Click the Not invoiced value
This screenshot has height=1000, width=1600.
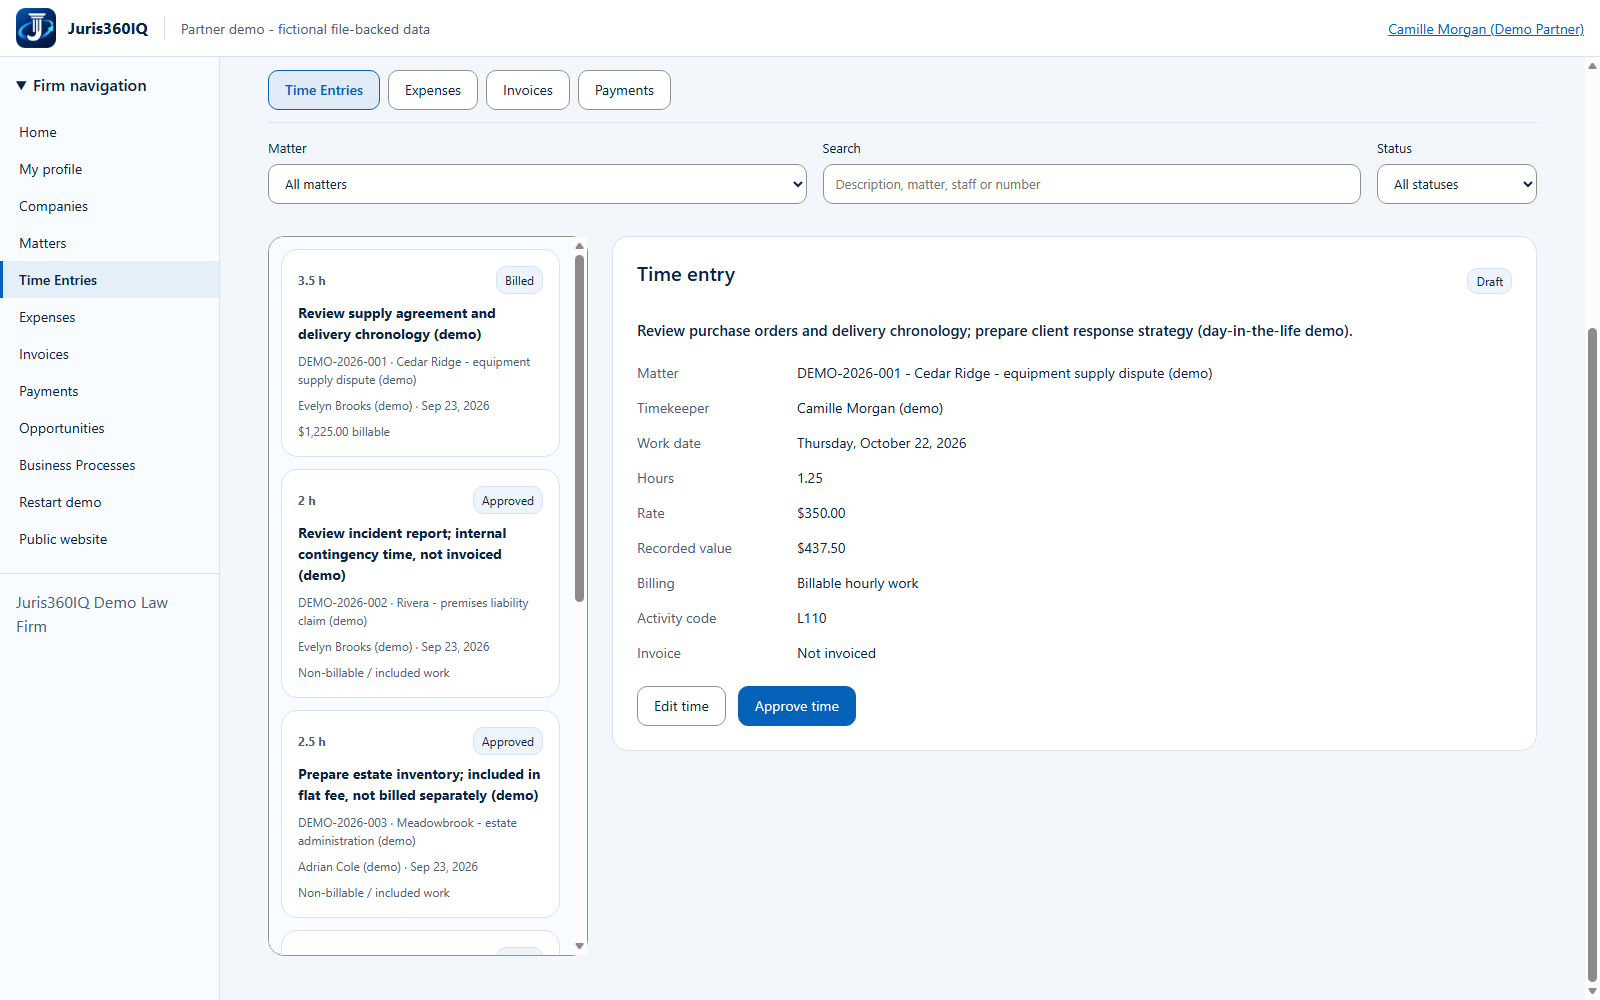pyautogui.click(x=836, y=653)
